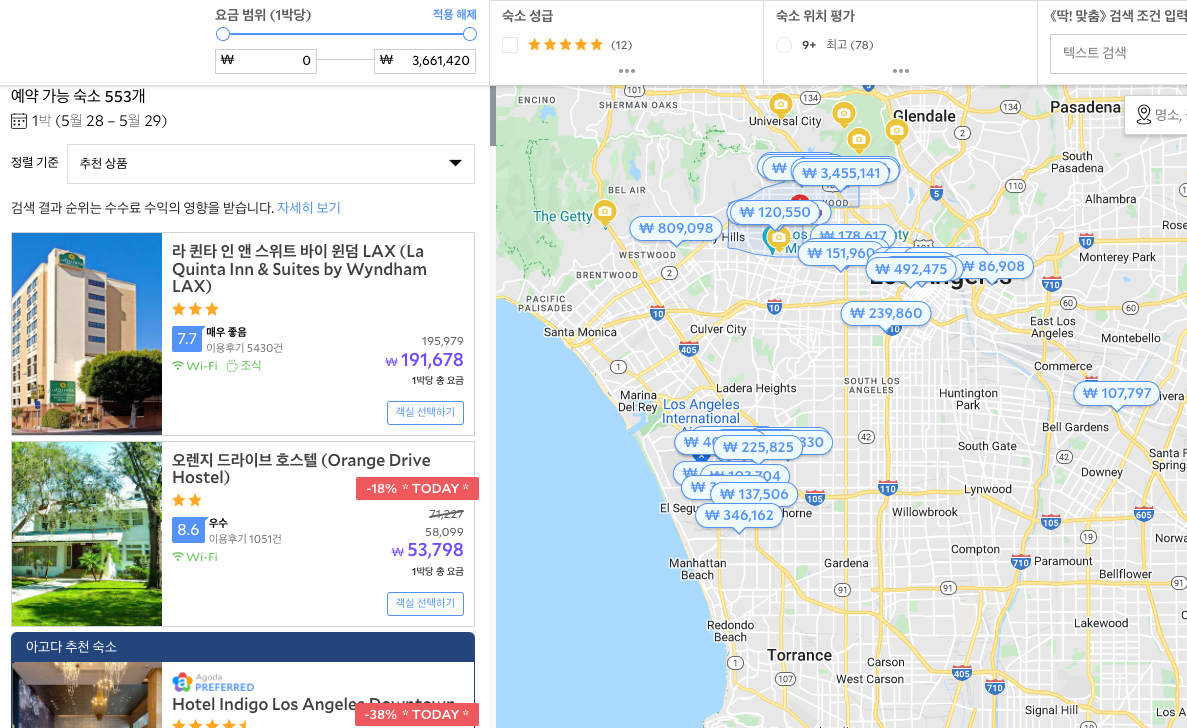Click the 1박 (5월 28 – 5월 29) date text
Viewport: 1187px width, 728px height.
pyautogui.click(x=99, y=121)
